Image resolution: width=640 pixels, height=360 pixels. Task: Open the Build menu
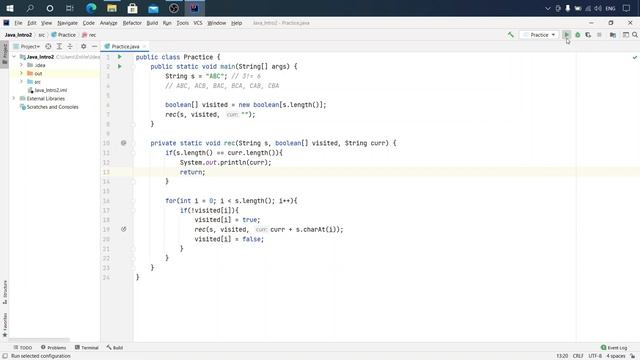[x=152, y=23]
